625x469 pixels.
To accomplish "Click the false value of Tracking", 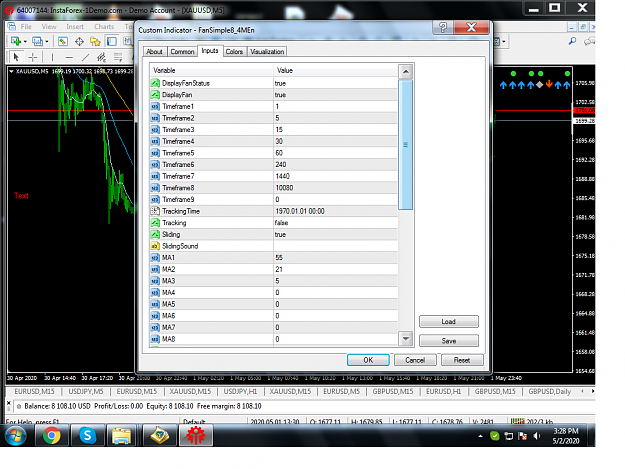I will click(x=281, y=223).
